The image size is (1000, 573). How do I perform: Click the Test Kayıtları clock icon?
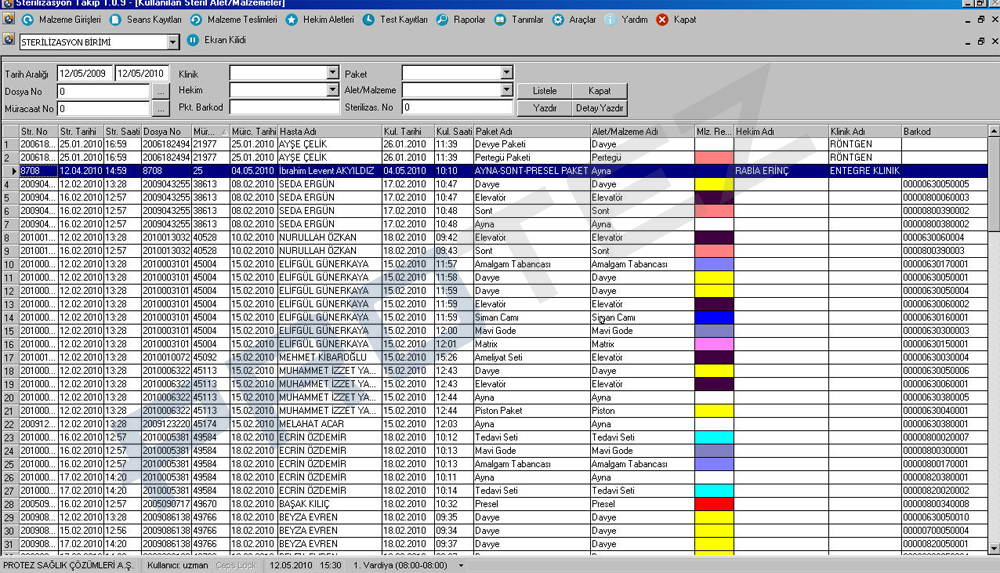369,20
